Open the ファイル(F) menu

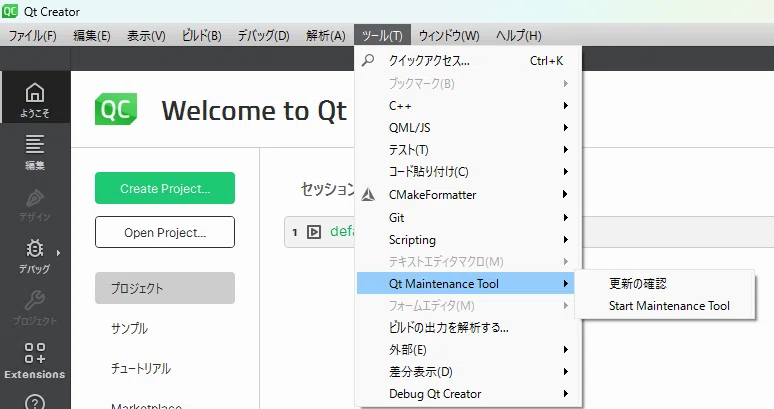pos(33,36)
